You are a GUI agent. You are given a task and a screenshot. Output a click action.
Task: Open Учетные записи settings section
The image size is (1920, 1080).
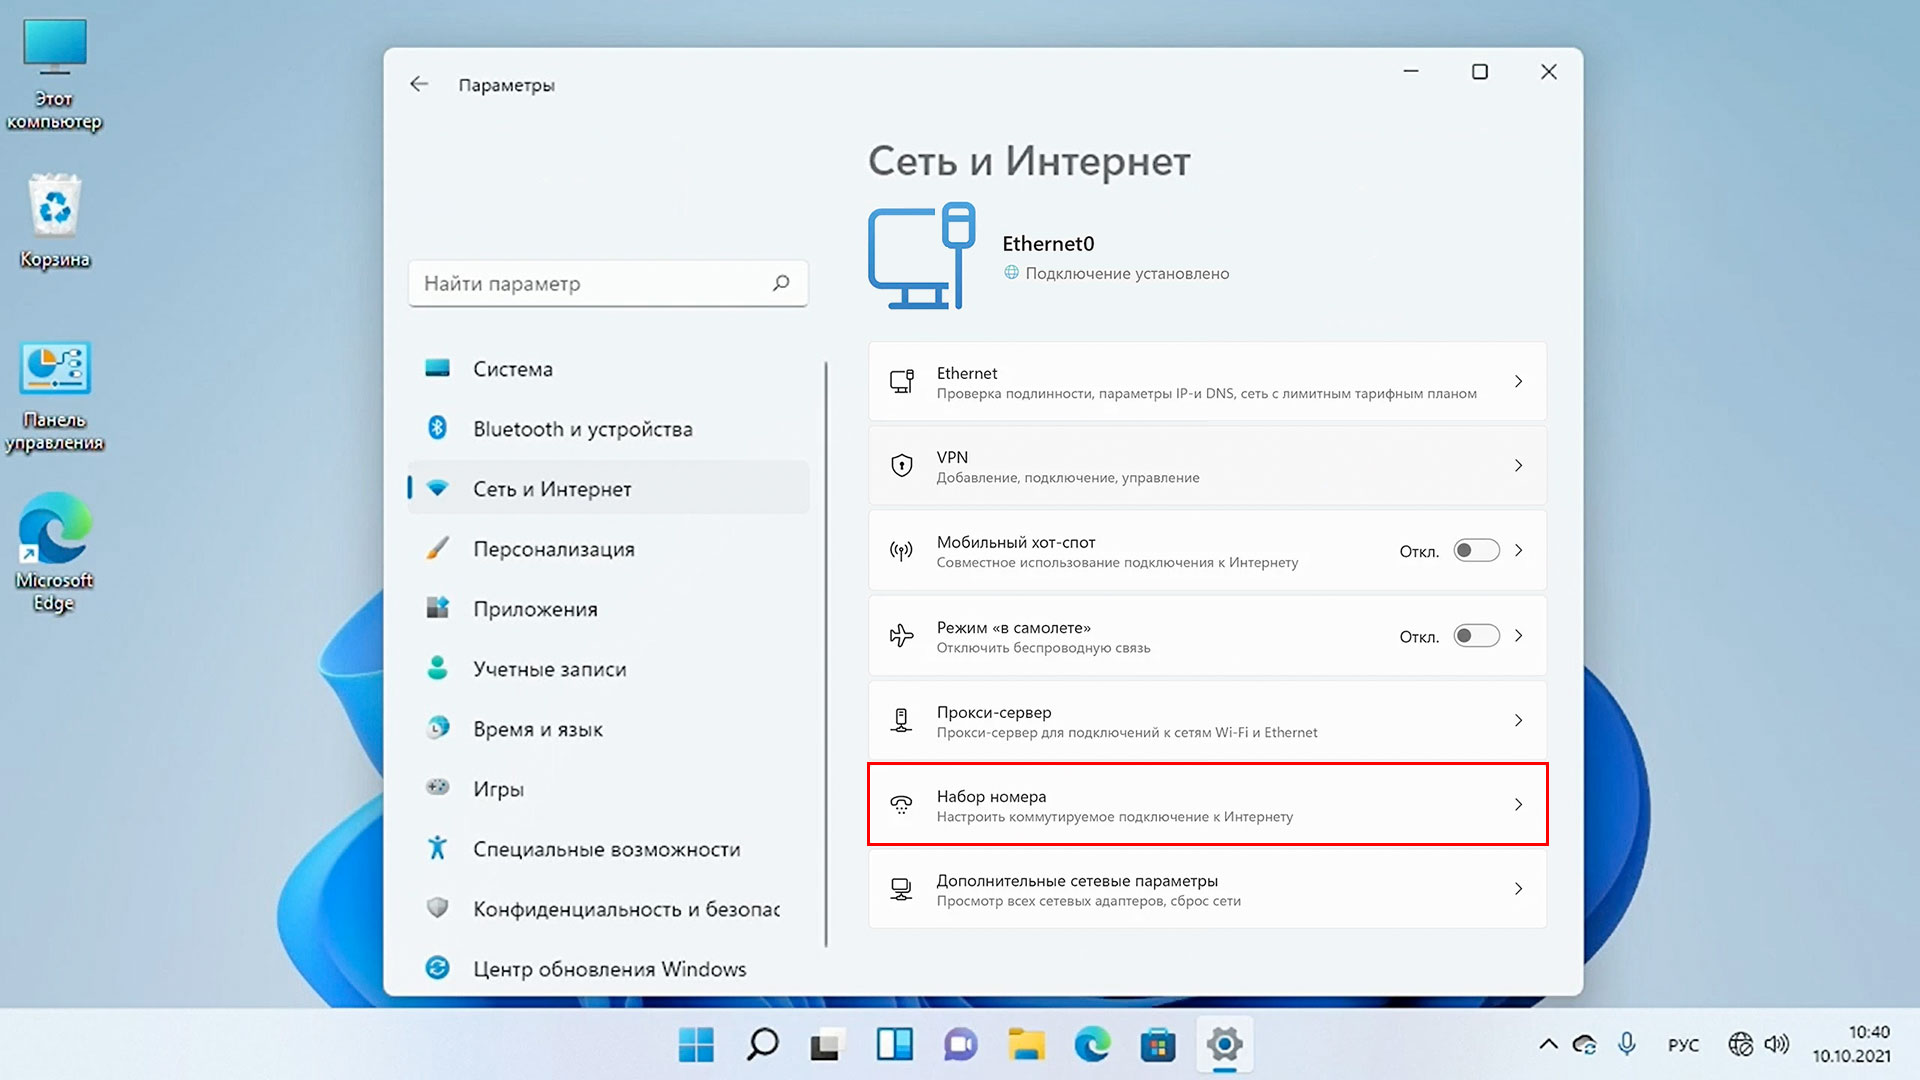pos(549,669)
